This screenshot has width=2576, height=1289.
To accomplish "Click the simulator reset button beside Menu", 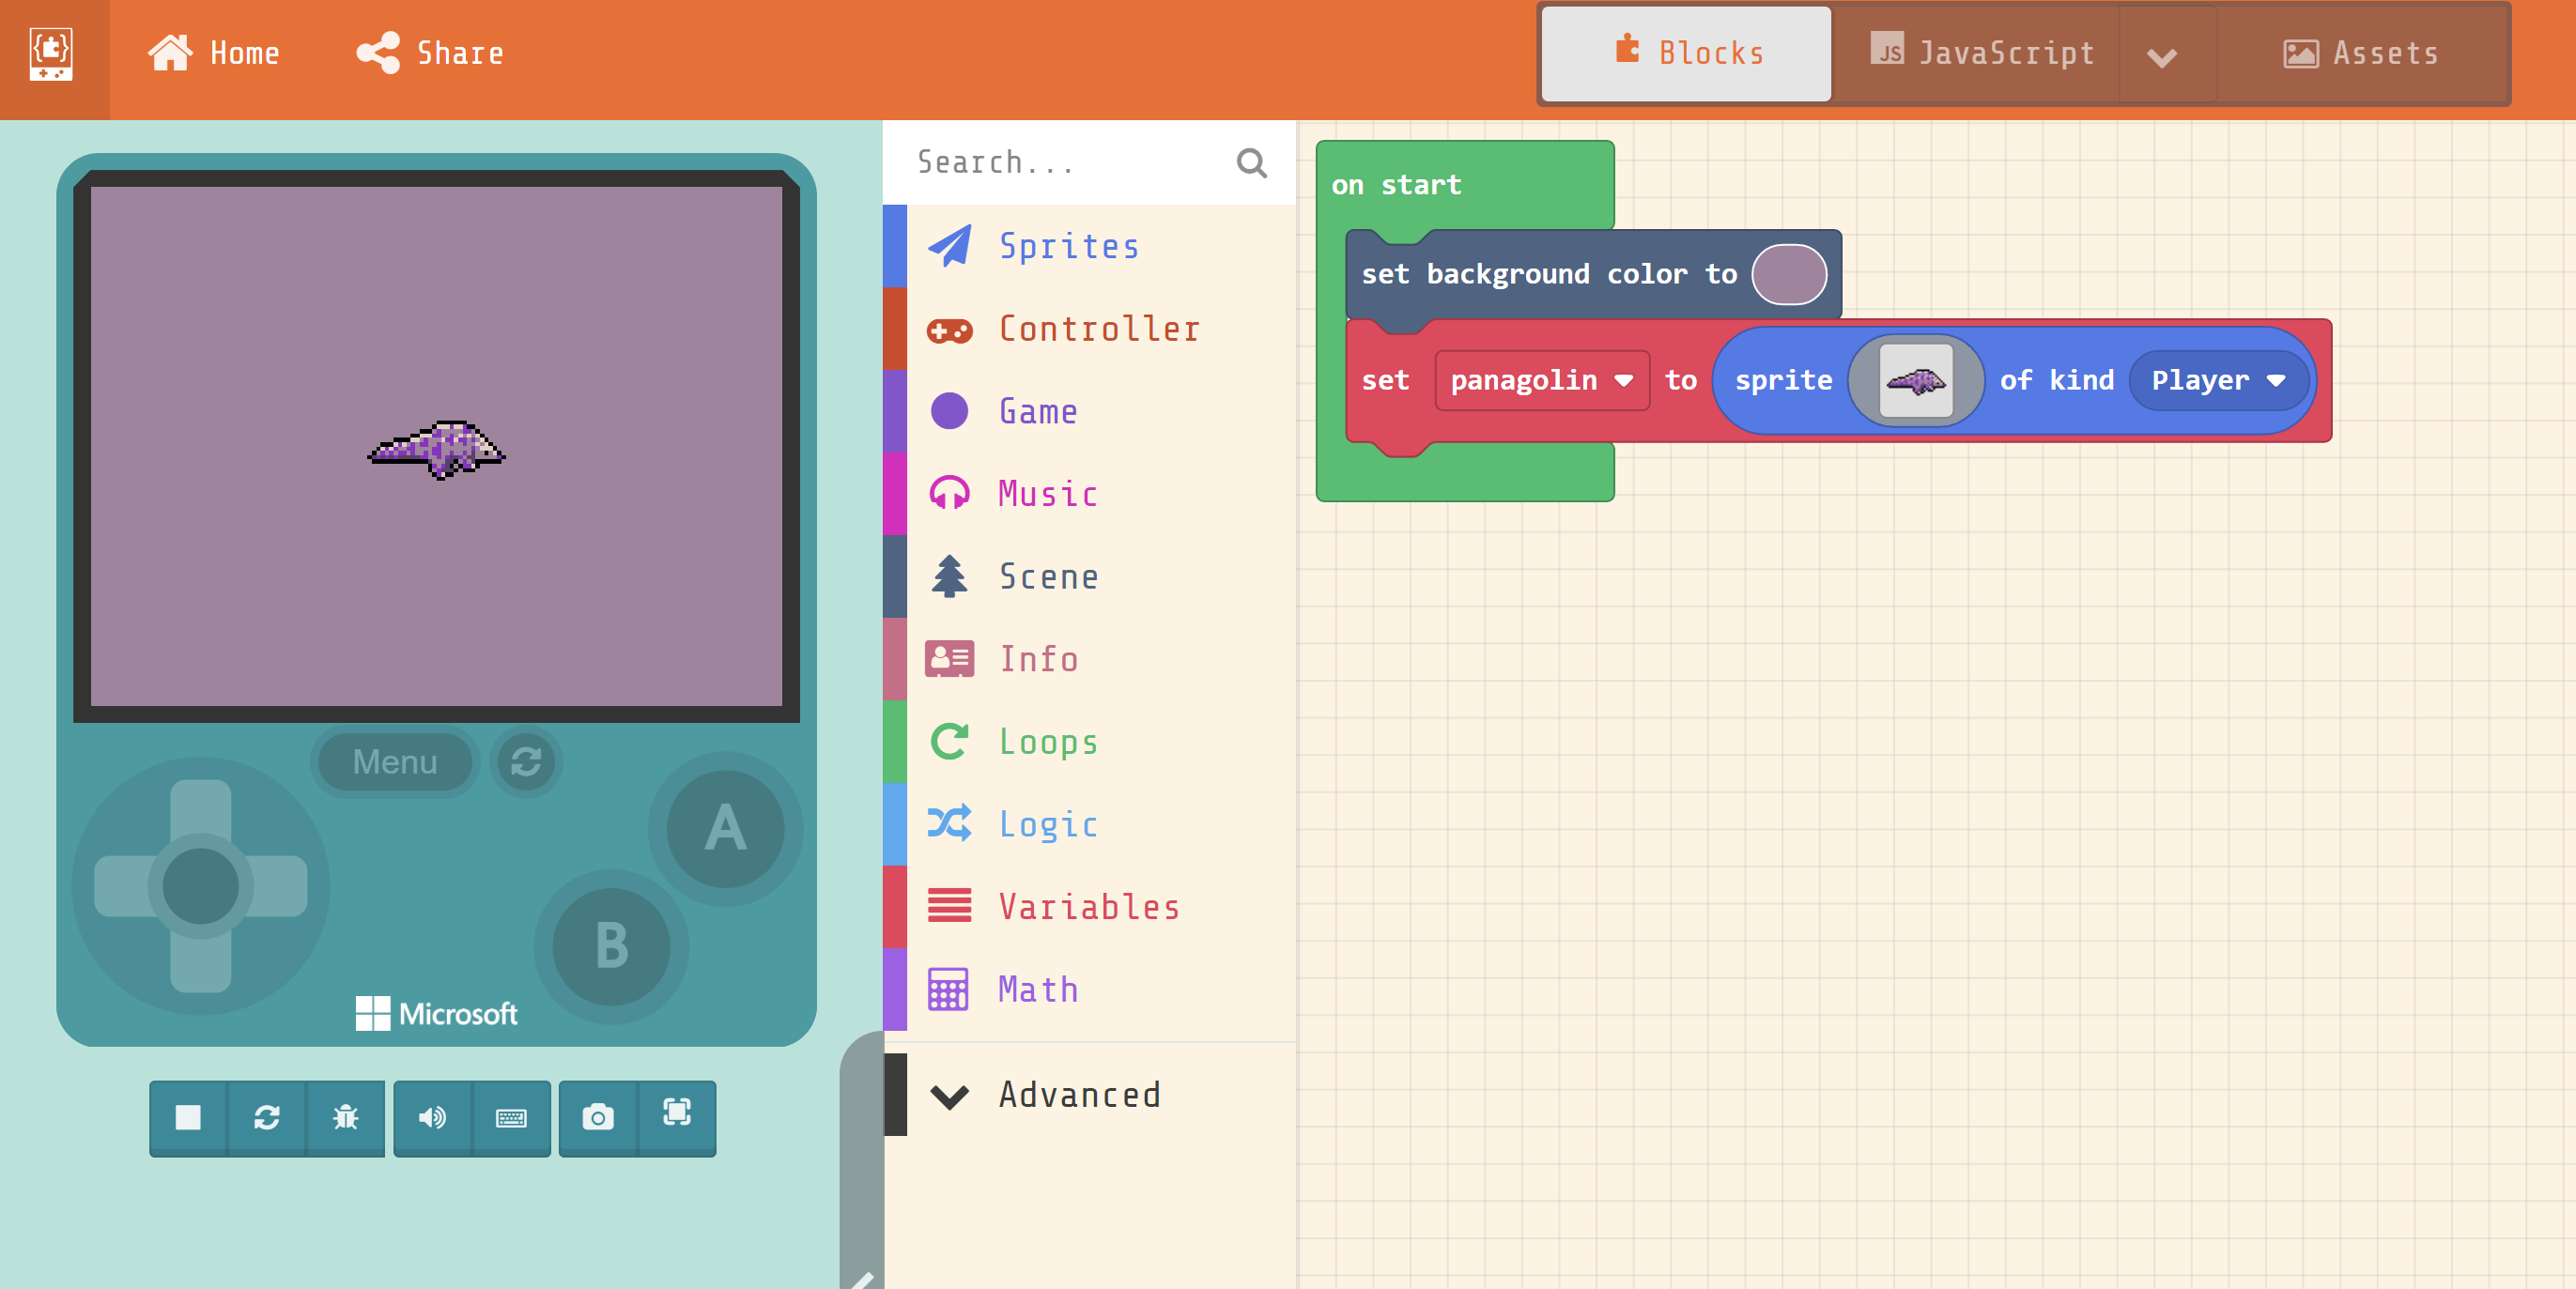I will [x=527, y=762].
